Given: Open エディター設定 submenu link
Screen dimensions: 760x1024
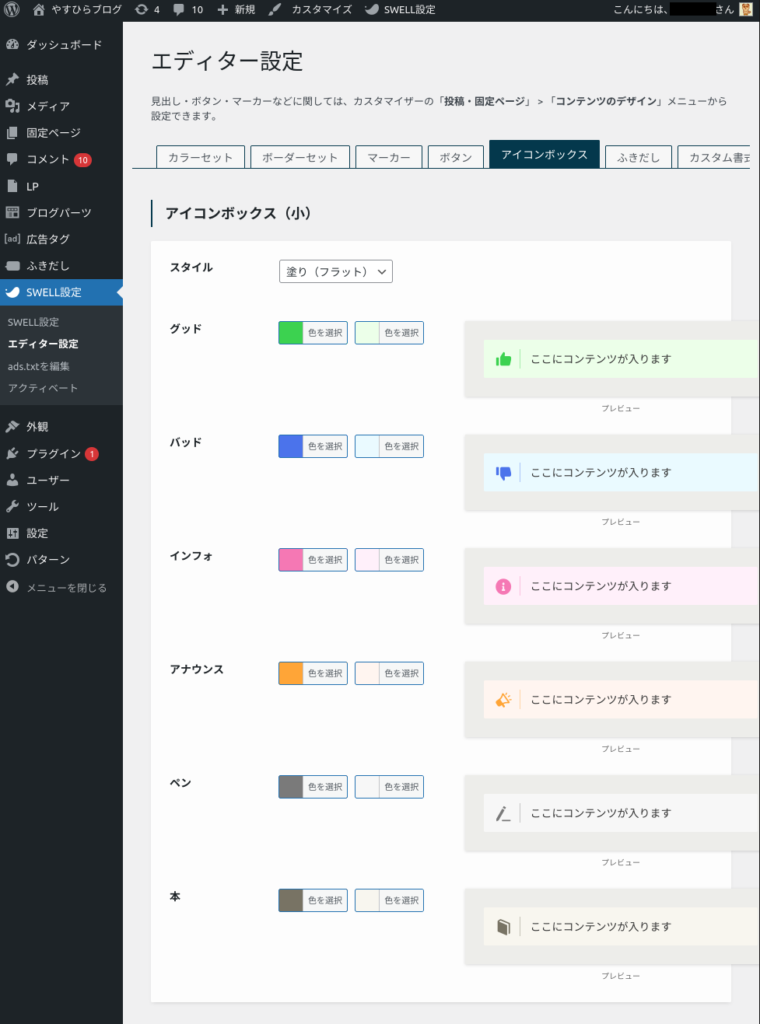Looking at the screenshot, I should 43,344.
